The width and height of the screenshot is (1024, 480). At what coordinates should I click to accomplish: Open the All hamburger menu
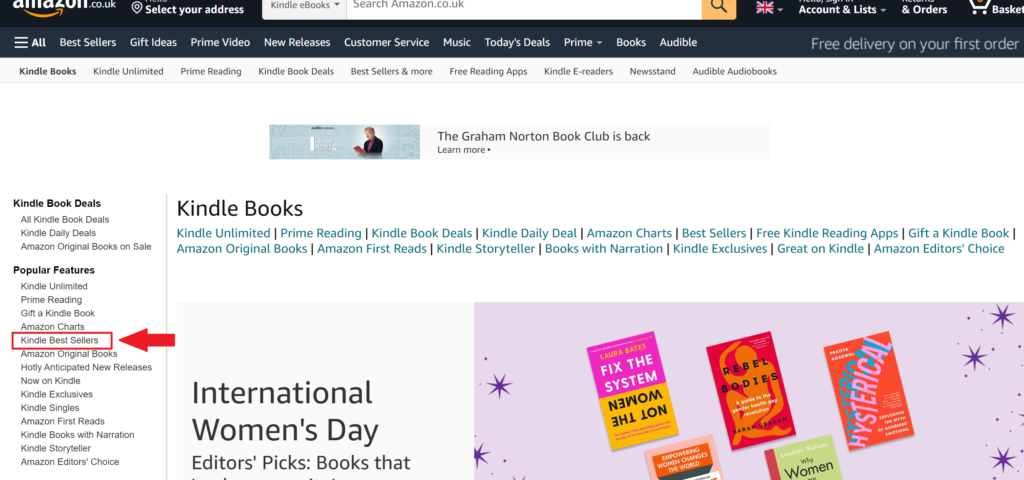[30, 42]
